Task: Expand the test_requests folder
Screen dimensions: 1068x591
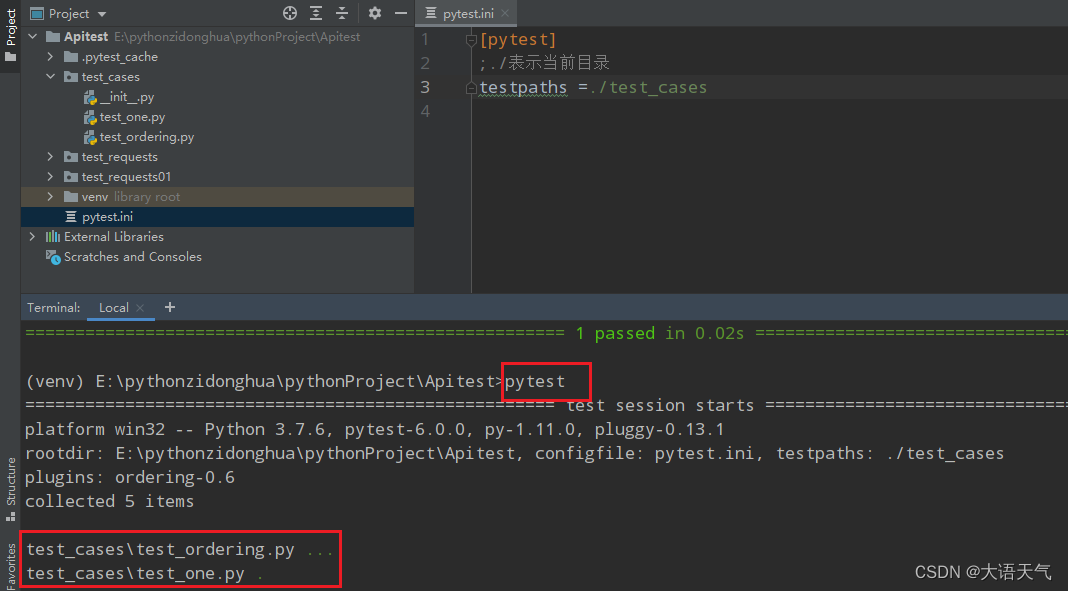Action: [50, 157]
